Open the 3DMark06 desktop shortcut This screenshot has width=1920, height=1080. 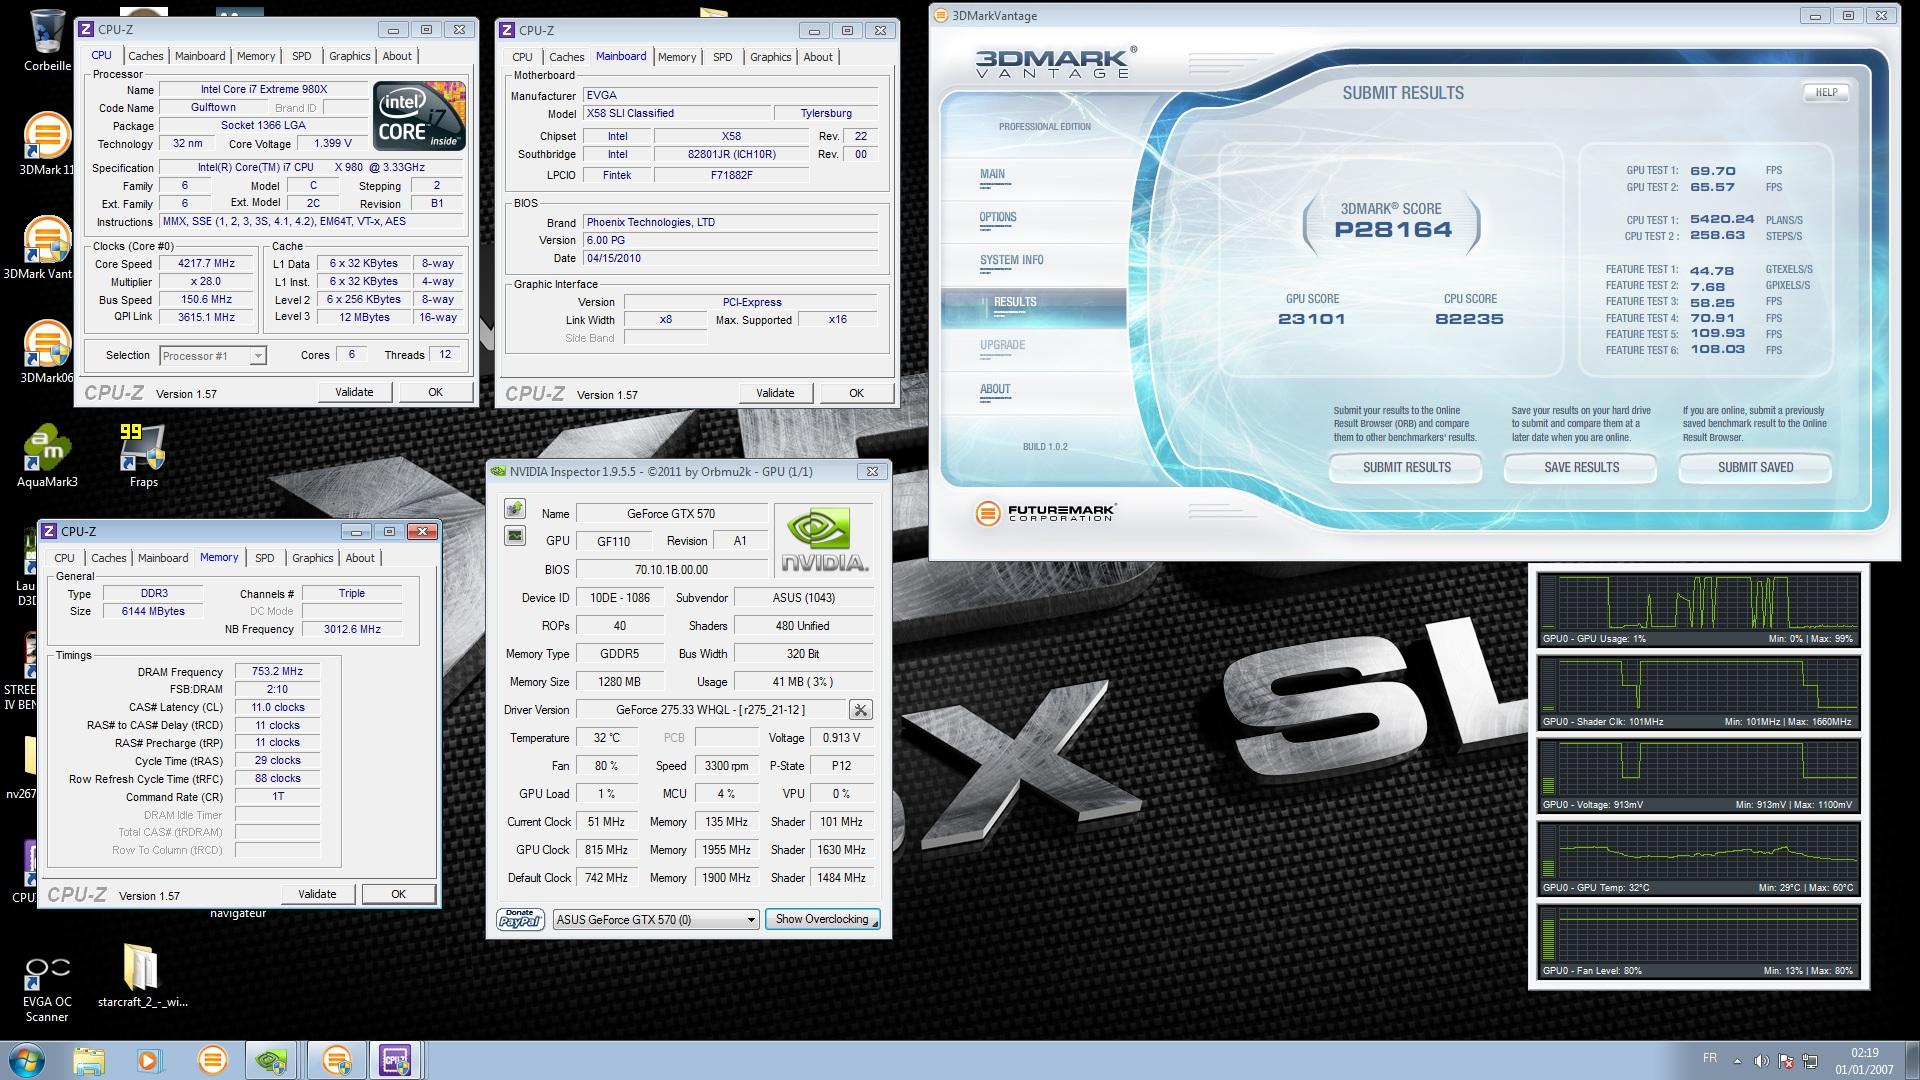click(46, 352)
